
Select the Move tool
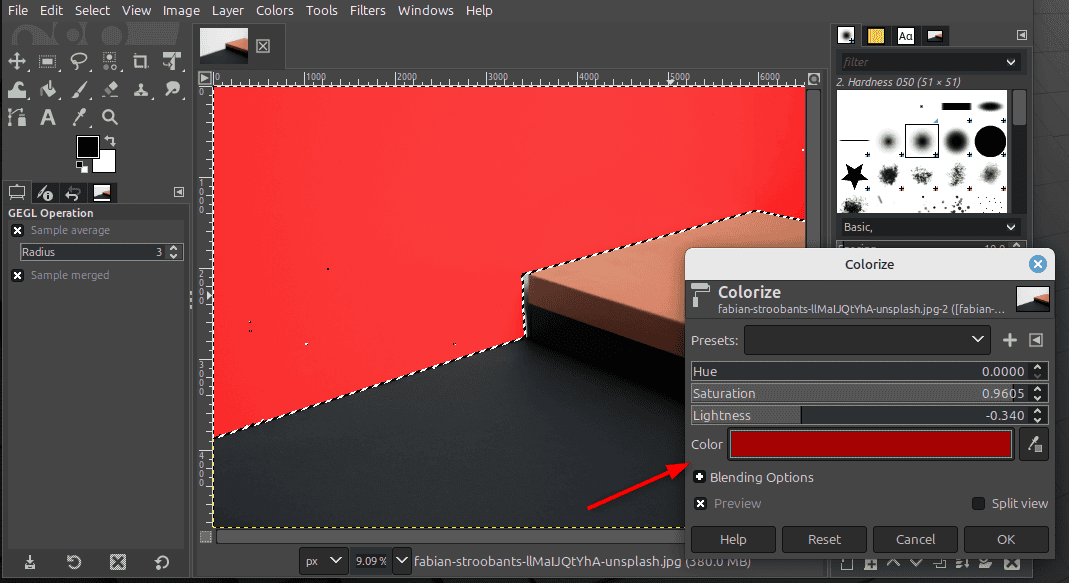[x=17, y=62]
